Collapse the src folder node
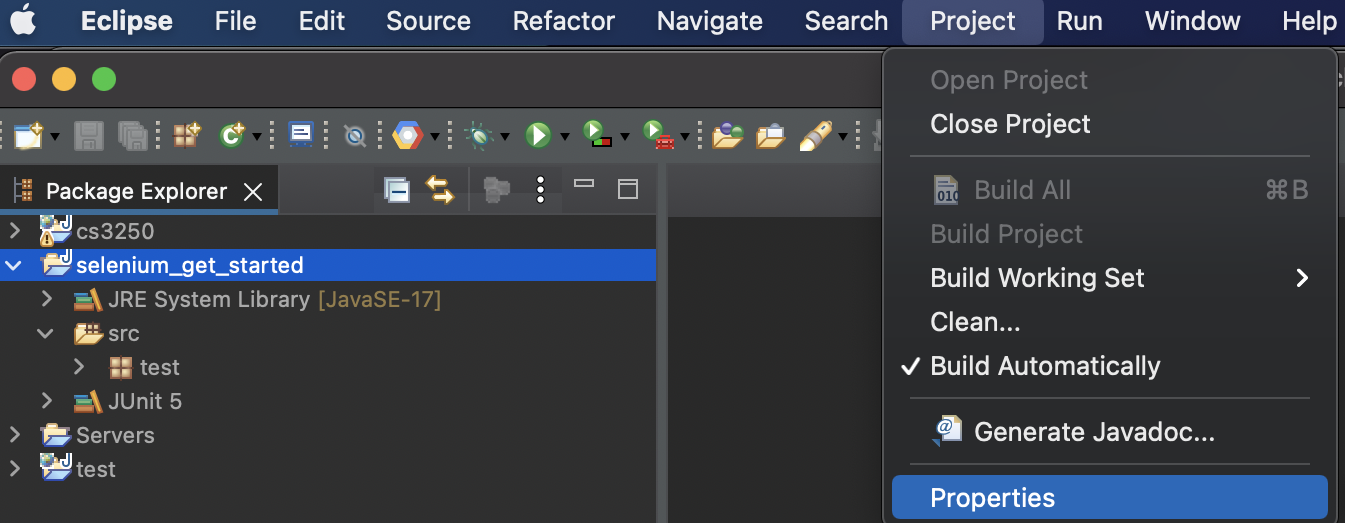Viewport: 1345px width, 523px height. click(46, 333)
